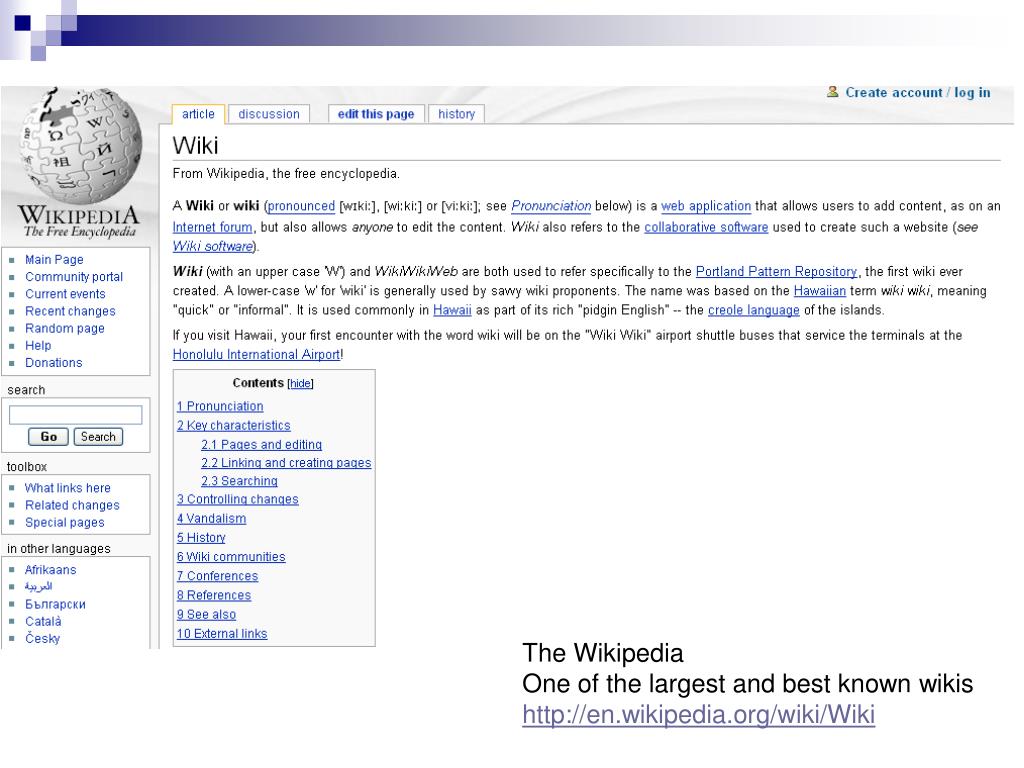Image resolution: width=1024 pixels, height=768 pixels.
Task: Switch to Česky language version
Action: click(x=42, y=639)
